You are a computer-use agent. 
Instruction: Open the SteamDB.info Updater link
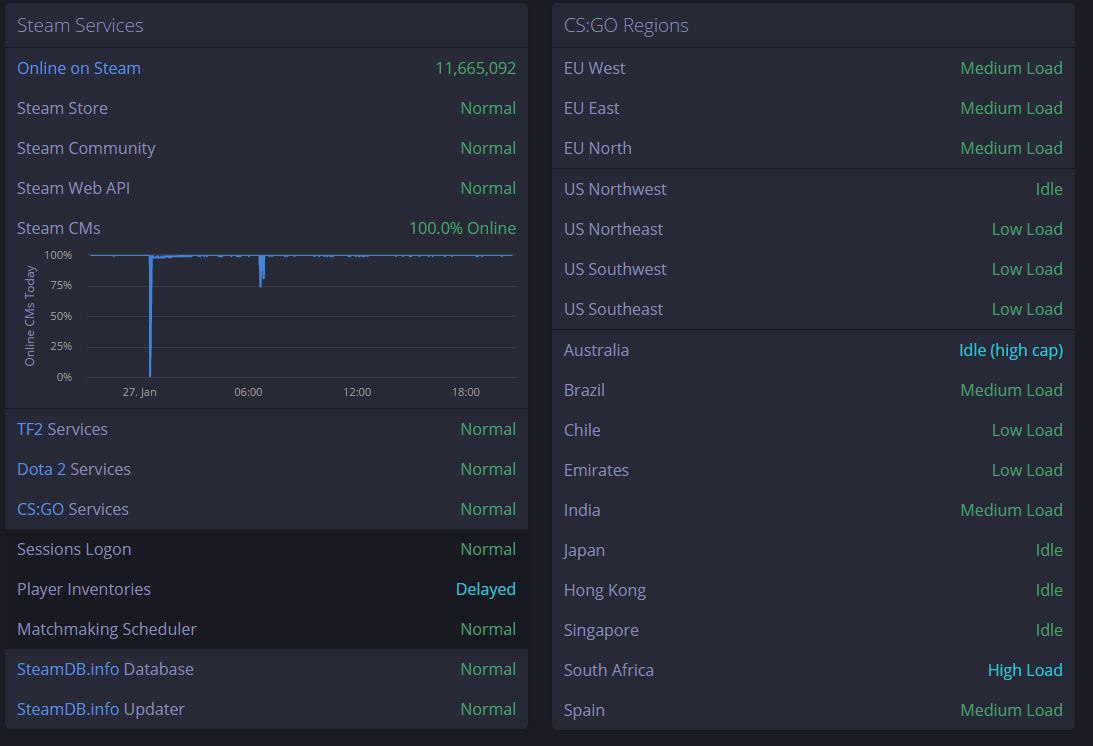pyautogui.click(x=100, y=709)
